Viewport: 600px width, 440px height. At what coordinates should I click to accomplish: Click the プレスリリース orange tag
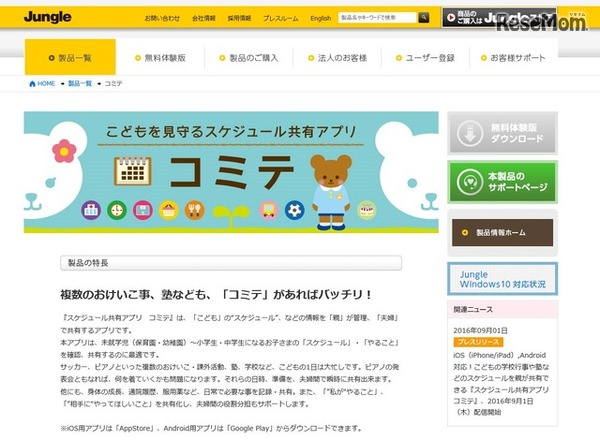click(x=478, y=342)
